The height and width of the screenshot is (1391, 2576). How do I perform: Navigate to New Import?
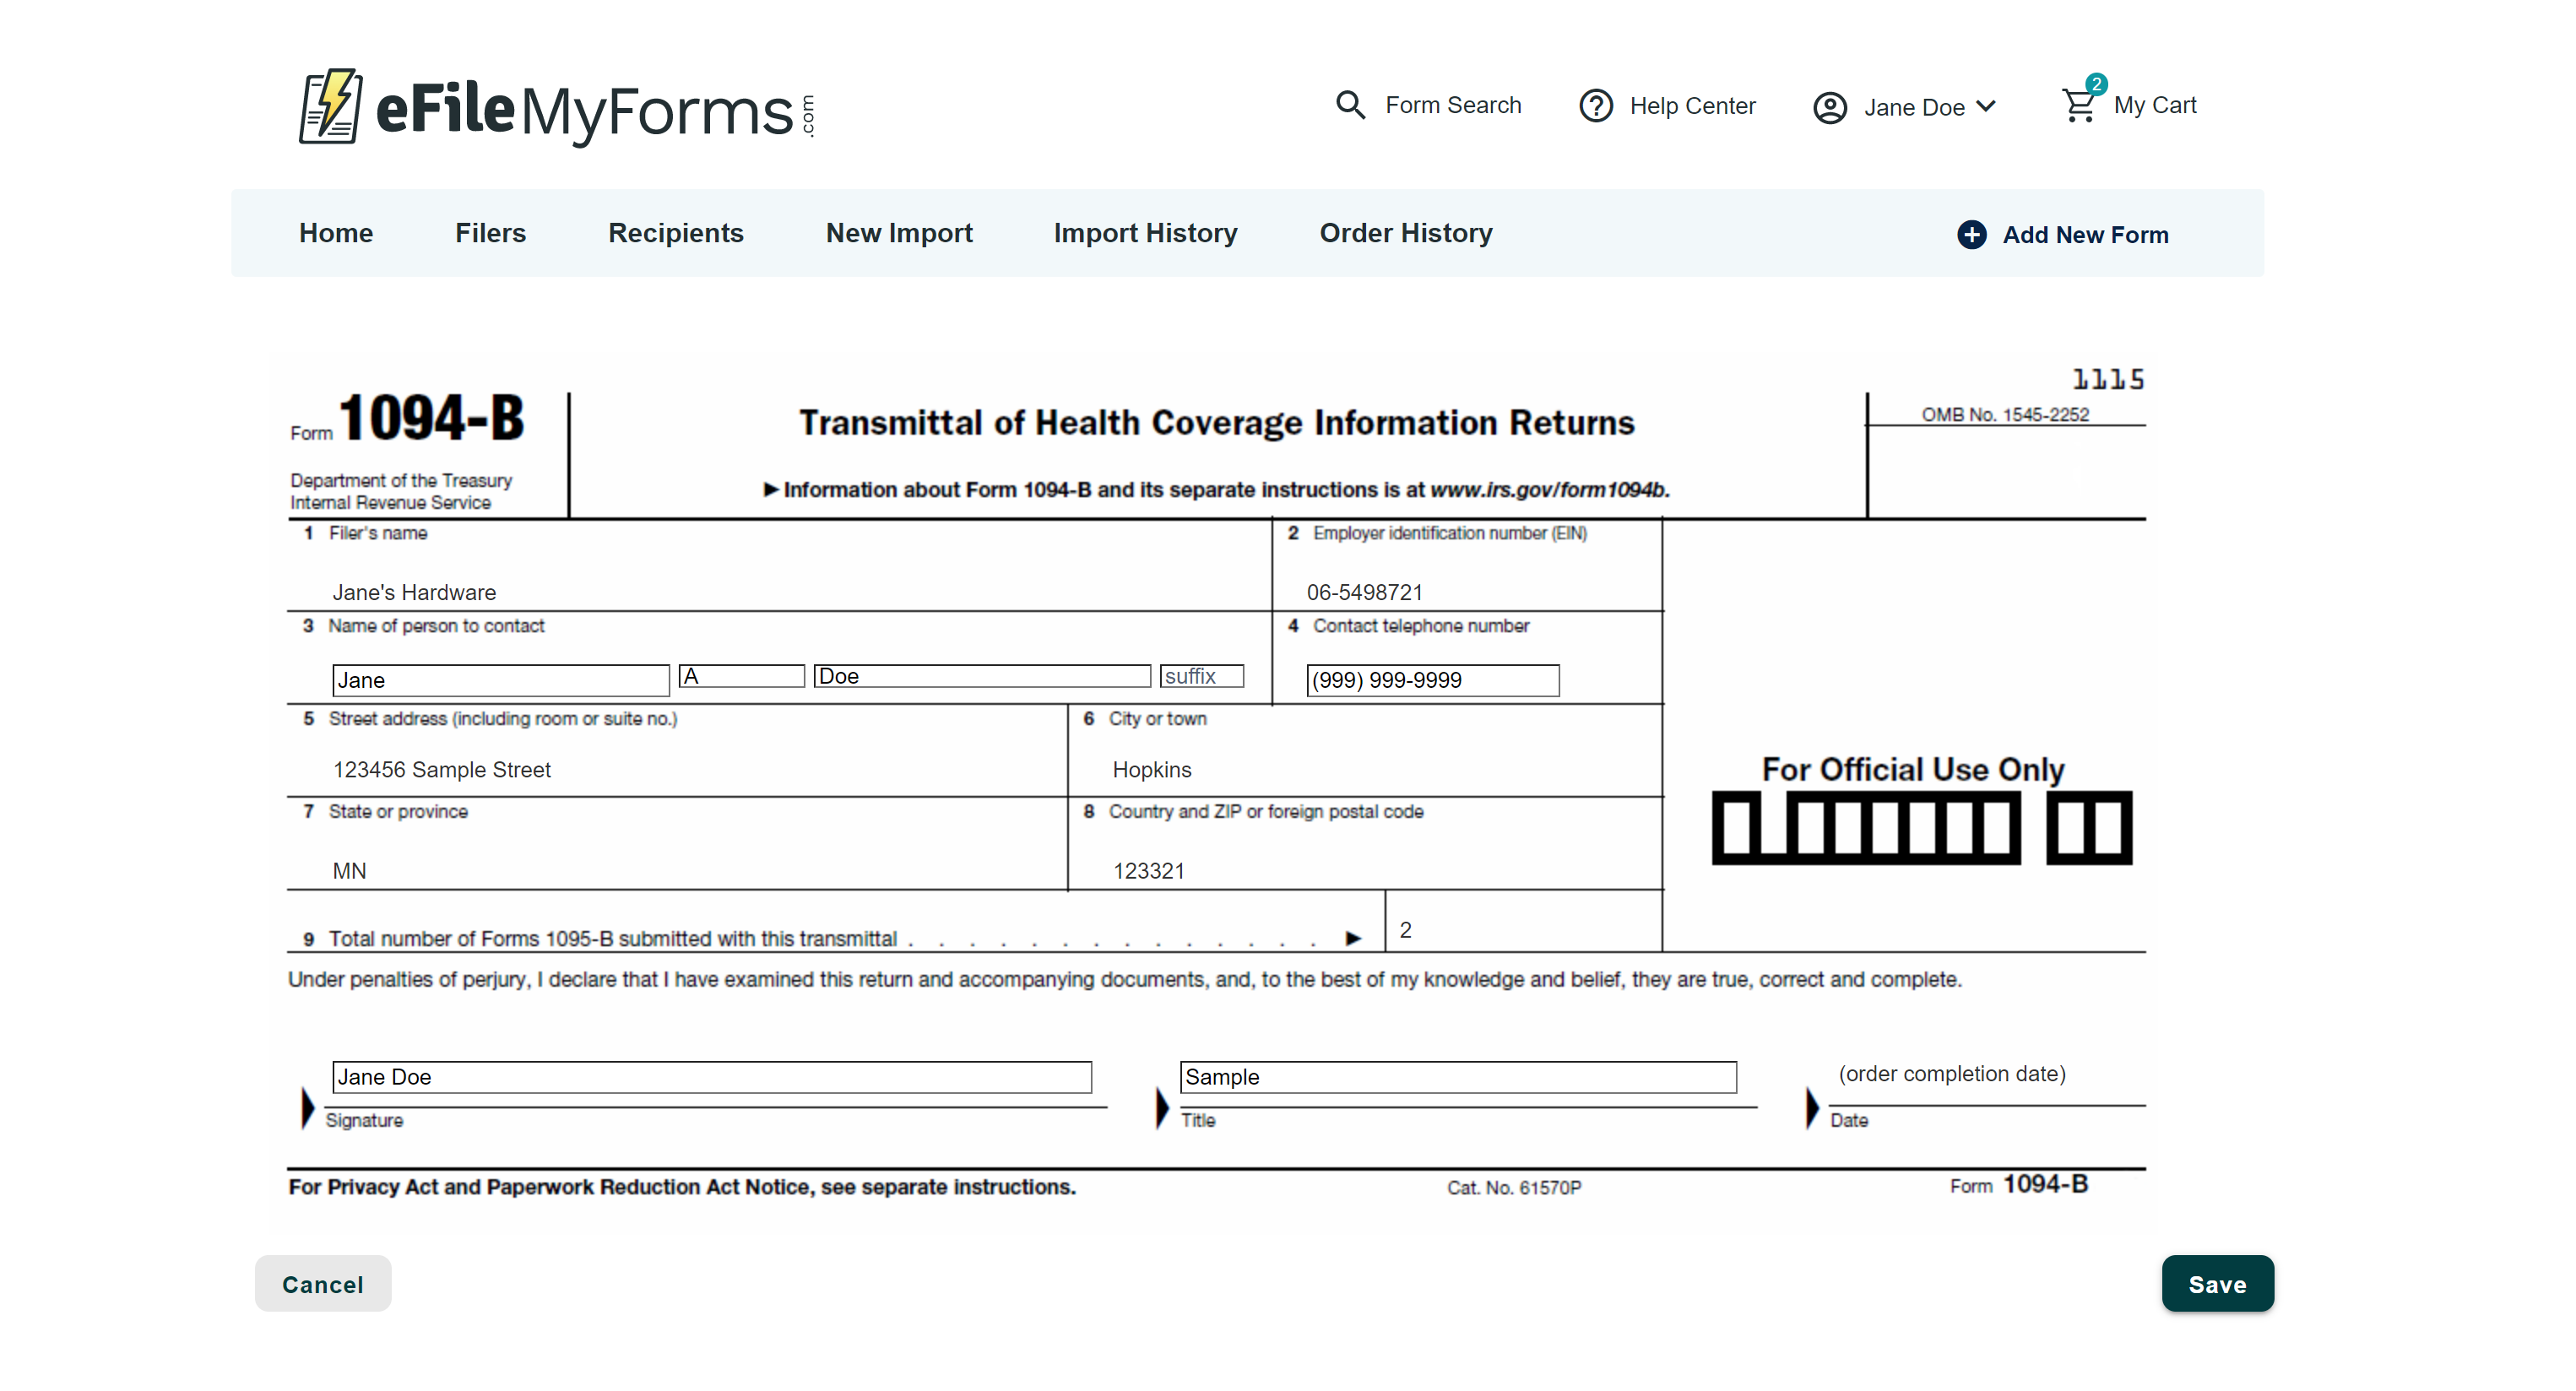tap(899, 233)
